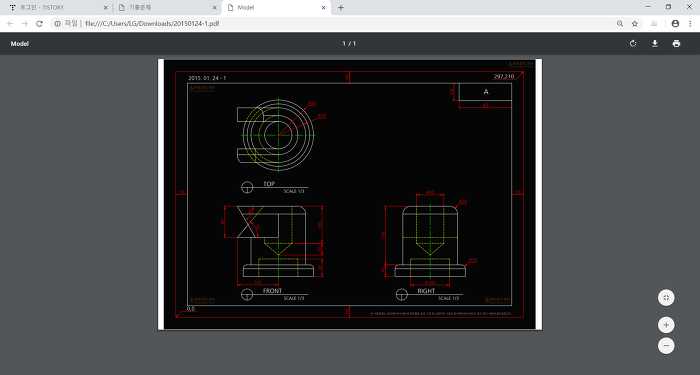Image resolution: width=700 pixels, height=375 pixels.
Task: Open the Chrome three-dot menu
Action: tap(690, 24)
